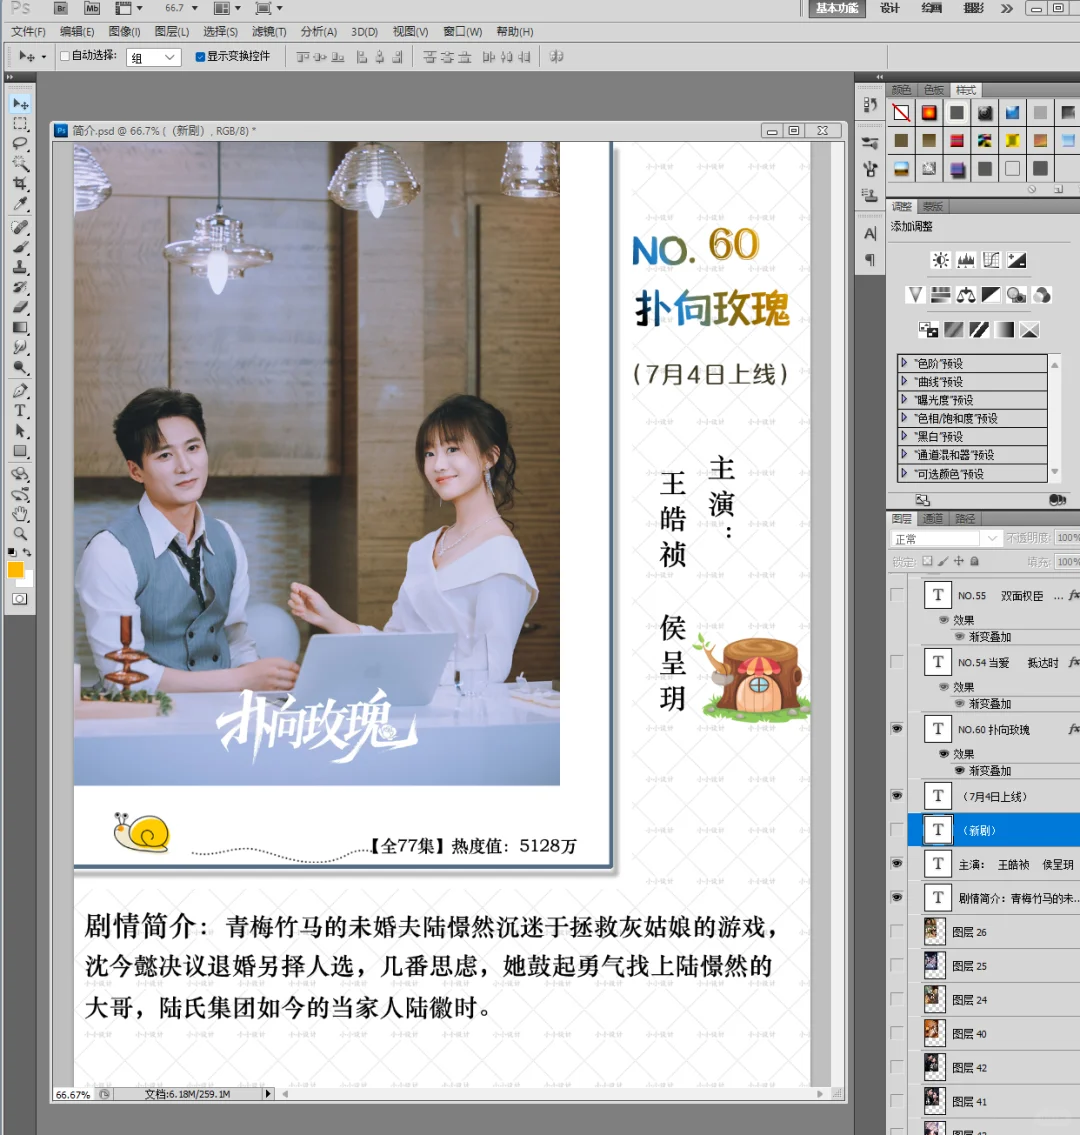This screenshot has width=1080, height=1135.
Task: Open the 滤镜(T) menu
Action: point(269,32)
